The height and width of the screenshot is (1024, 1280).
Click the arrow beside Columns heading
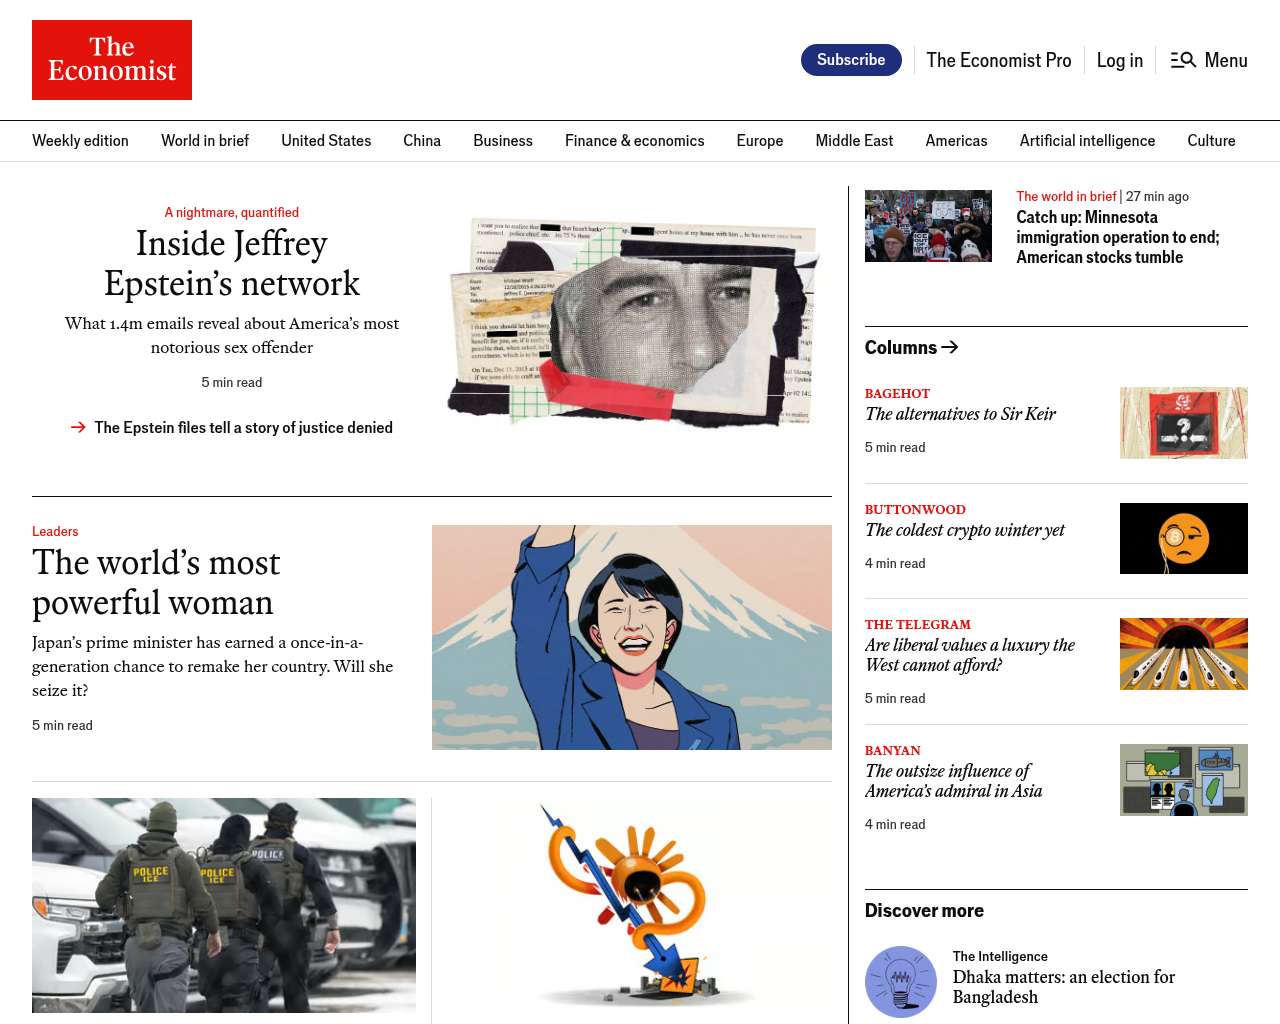(x=950, y=347)
